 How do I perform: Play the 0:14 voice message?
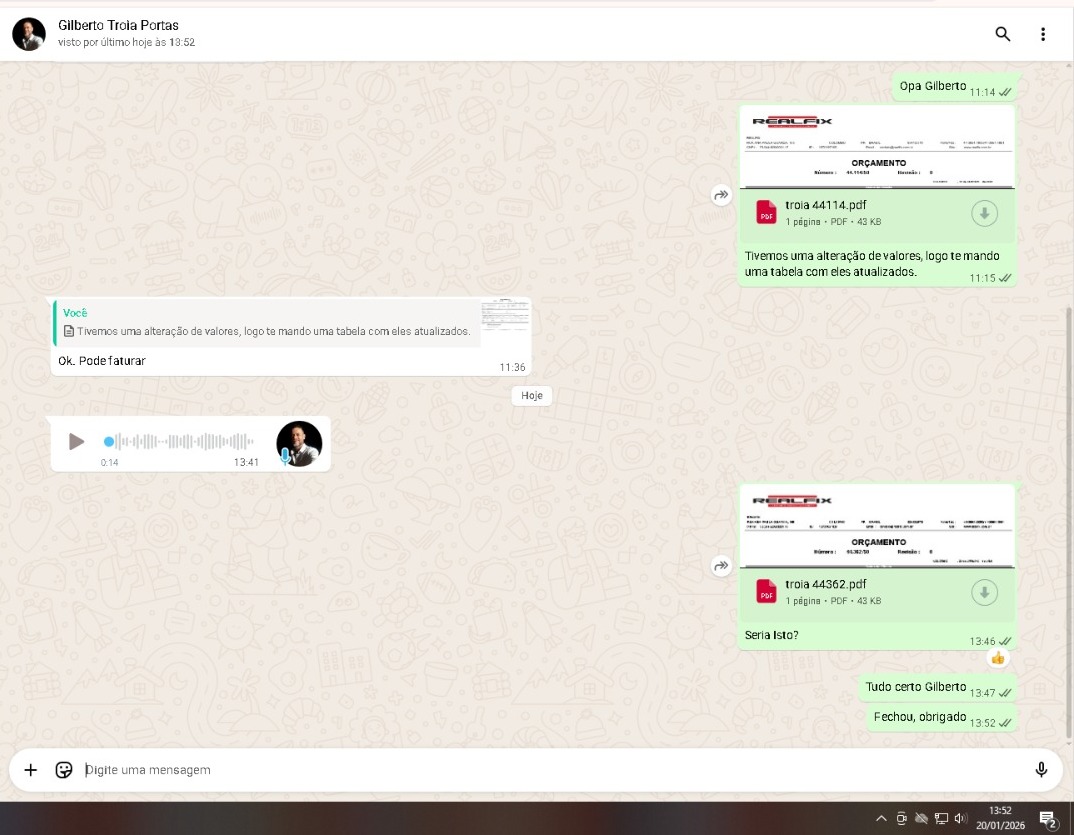[x=76, y=441]
